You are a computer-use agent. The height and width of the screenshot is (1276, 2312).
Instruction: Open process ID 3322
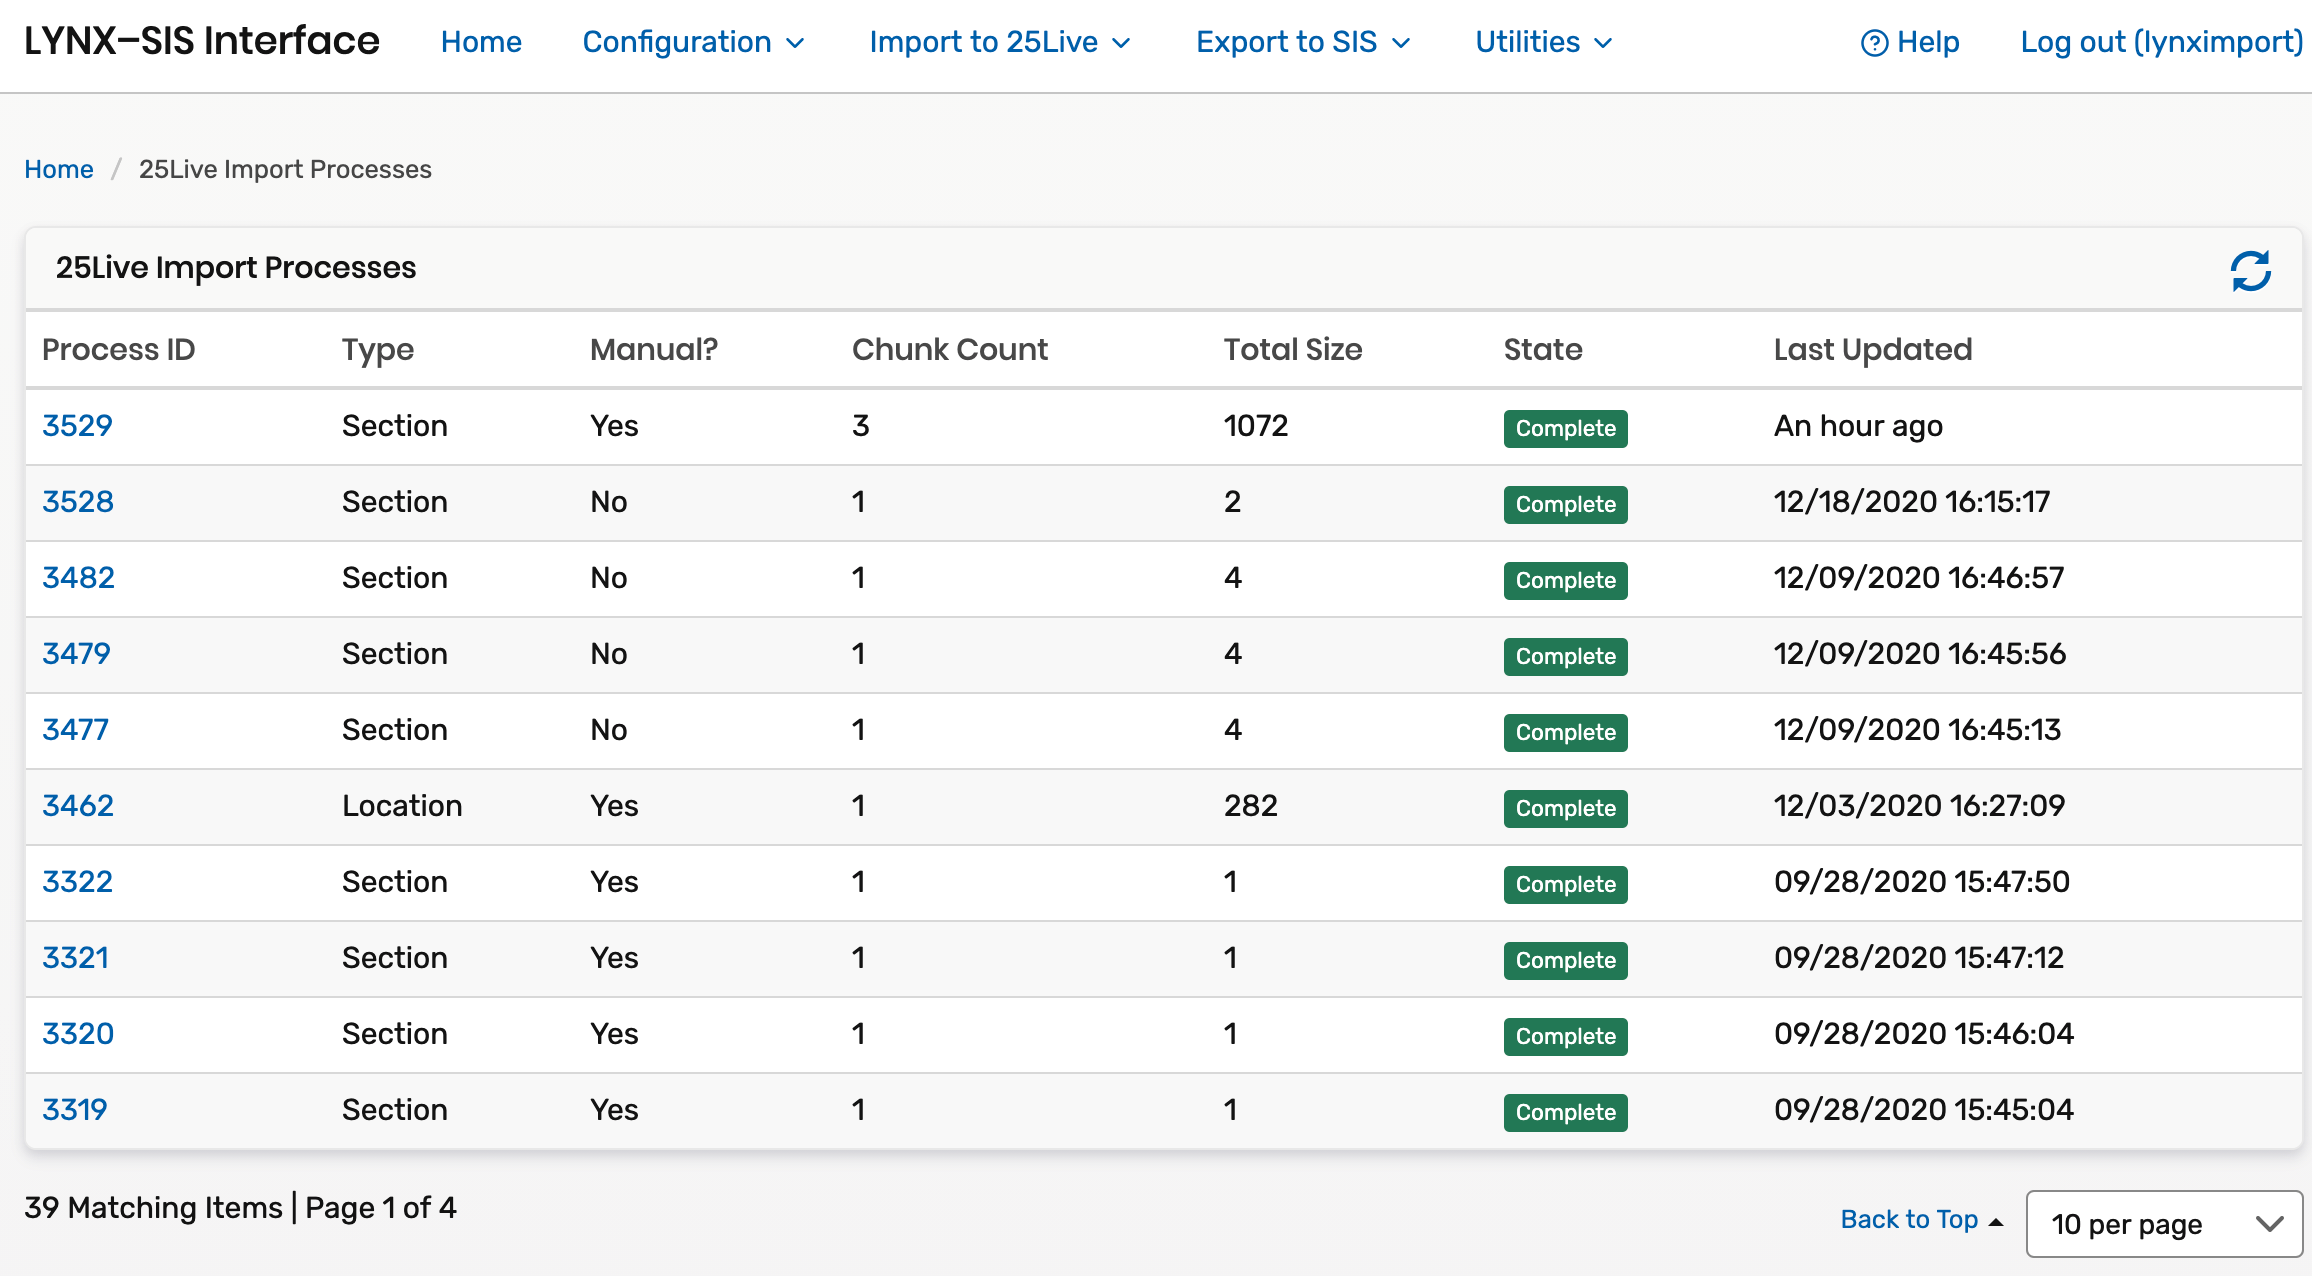point(77,882)
